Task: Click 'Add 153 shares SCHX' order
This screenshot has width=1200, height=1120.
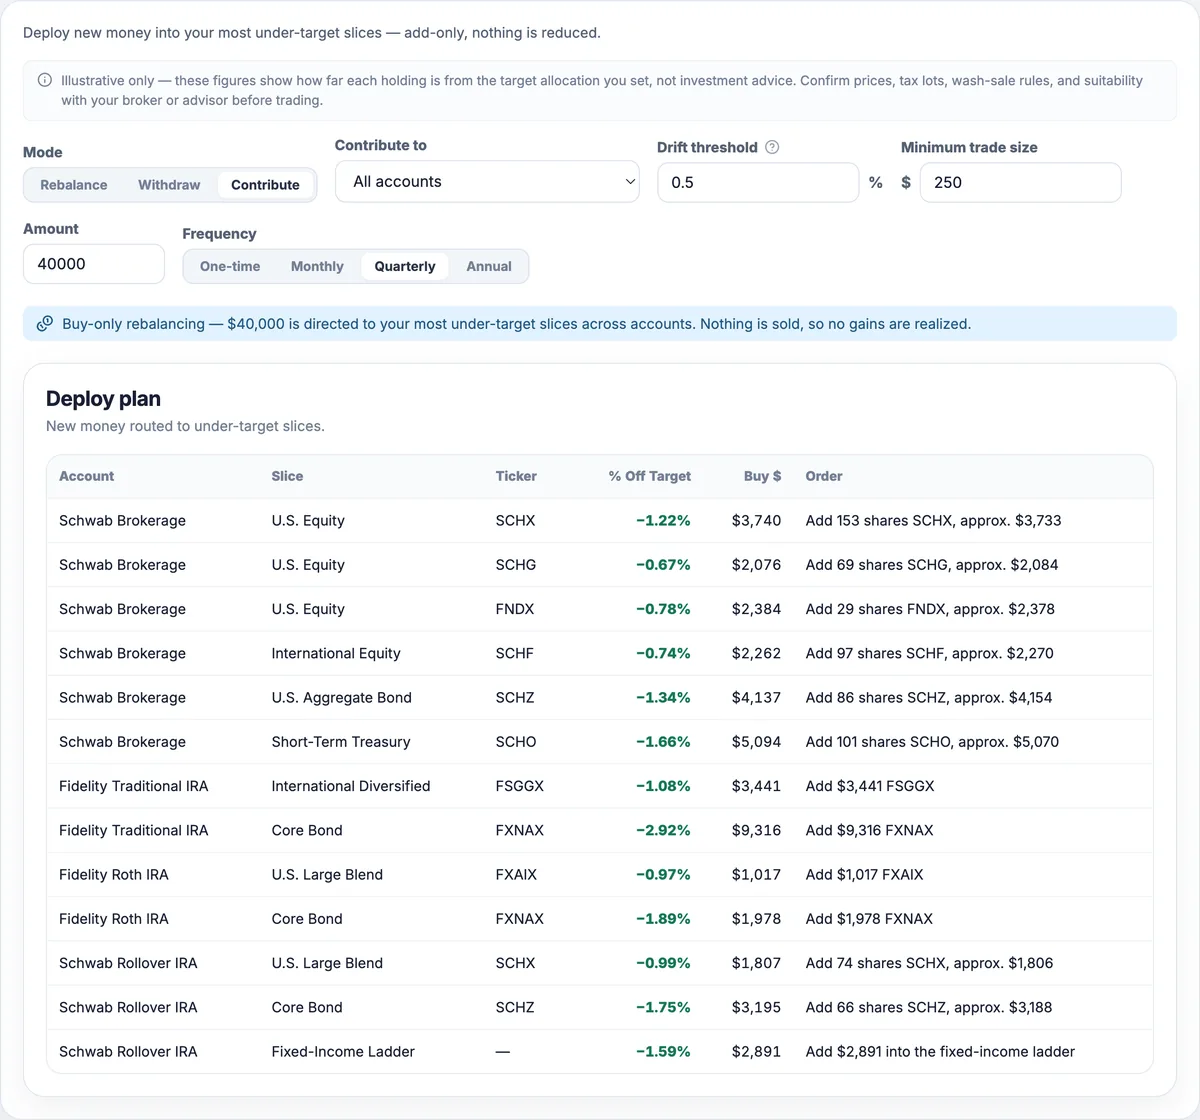Action: click(933, 521)
